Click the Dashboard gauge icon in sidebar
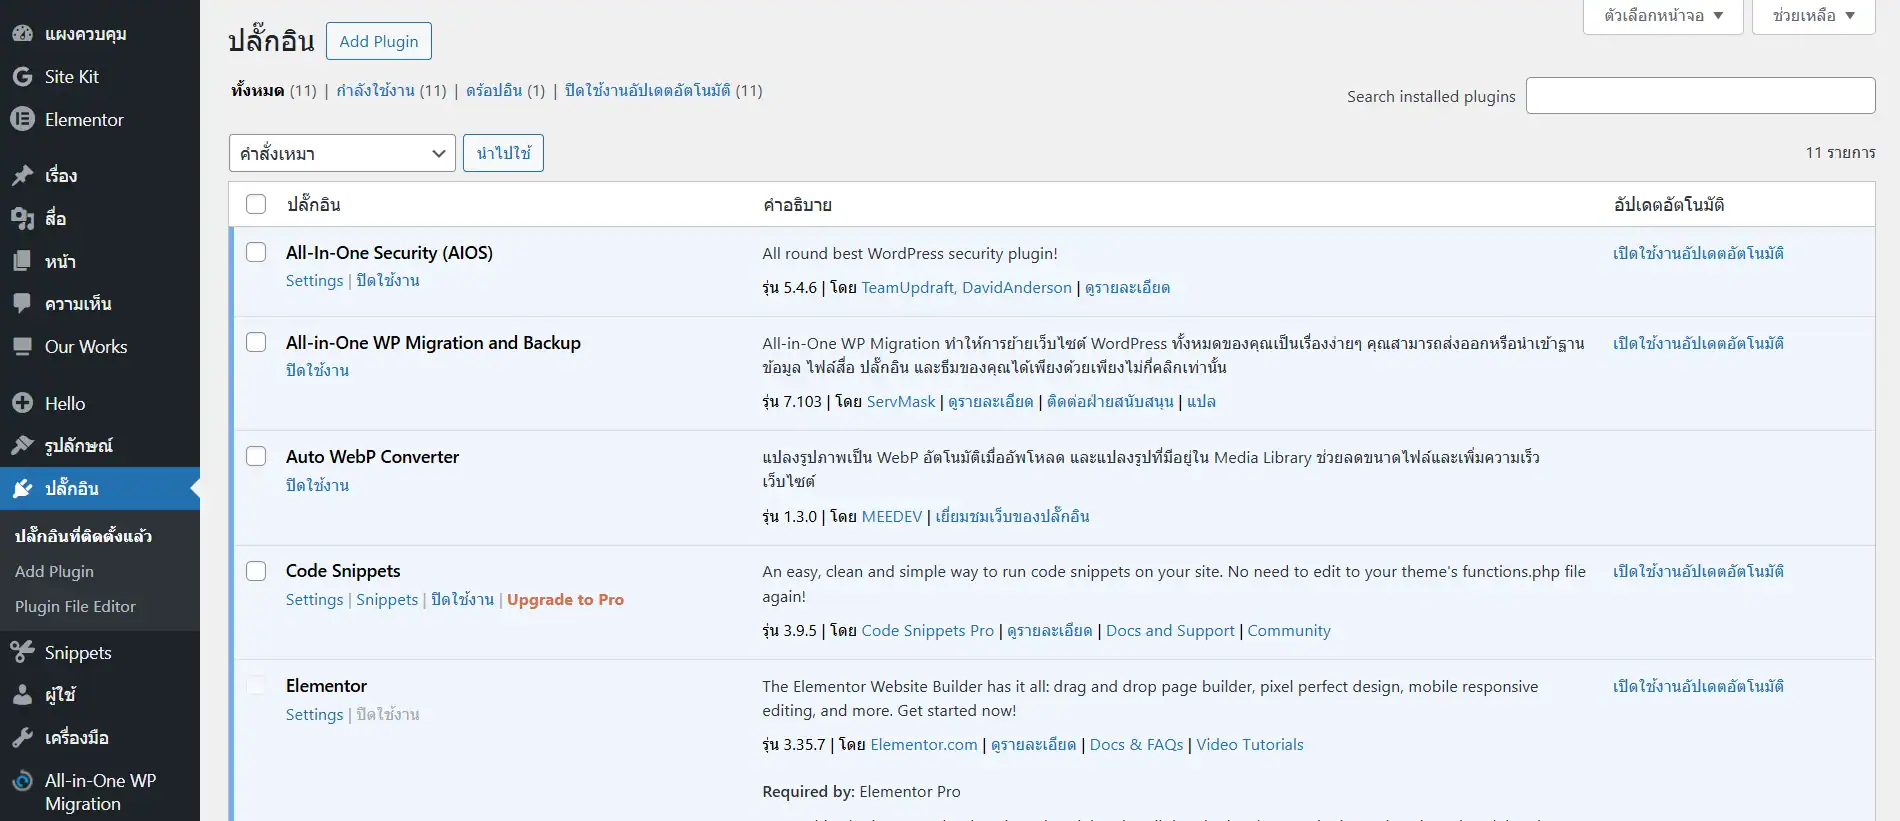This screenshot has height=821, width=1900. click(22, 33)
